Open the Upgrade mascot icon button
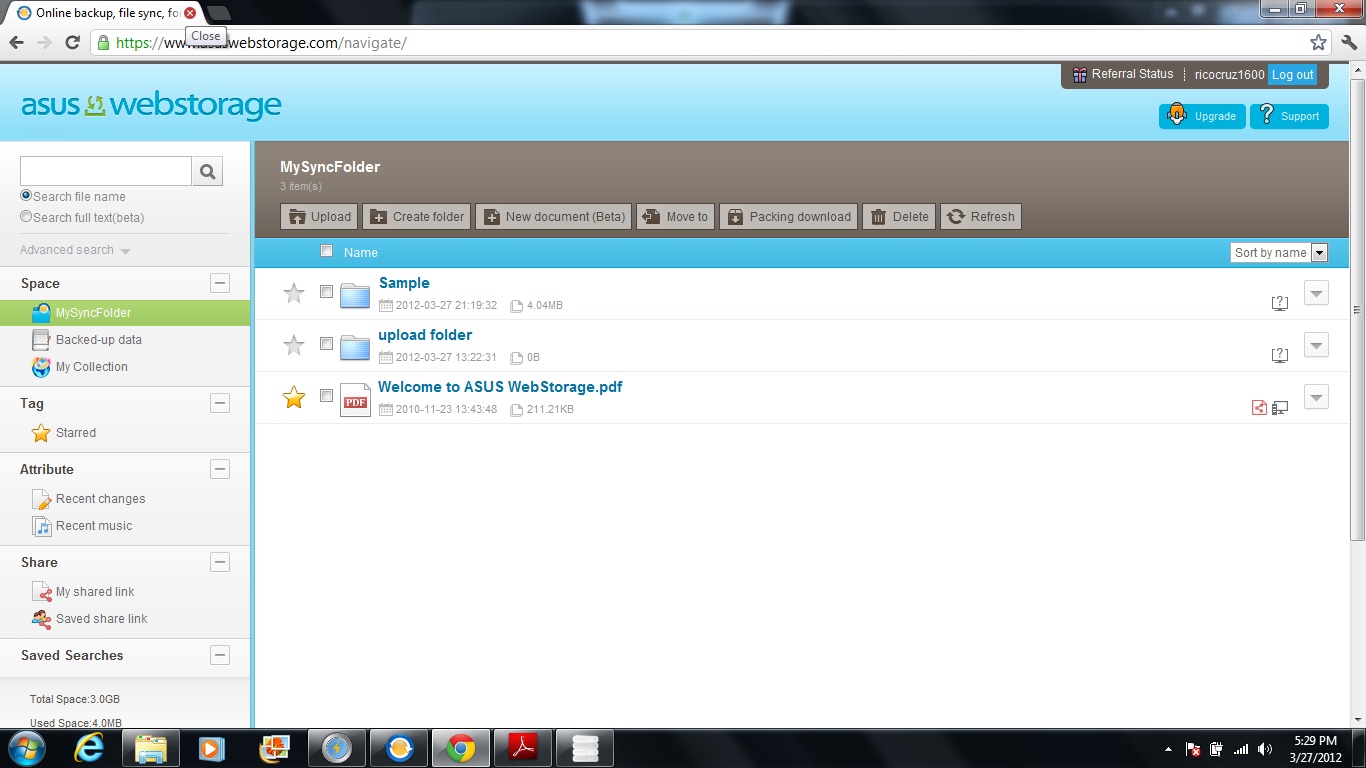1366x768 pixels. point(1177,115)
